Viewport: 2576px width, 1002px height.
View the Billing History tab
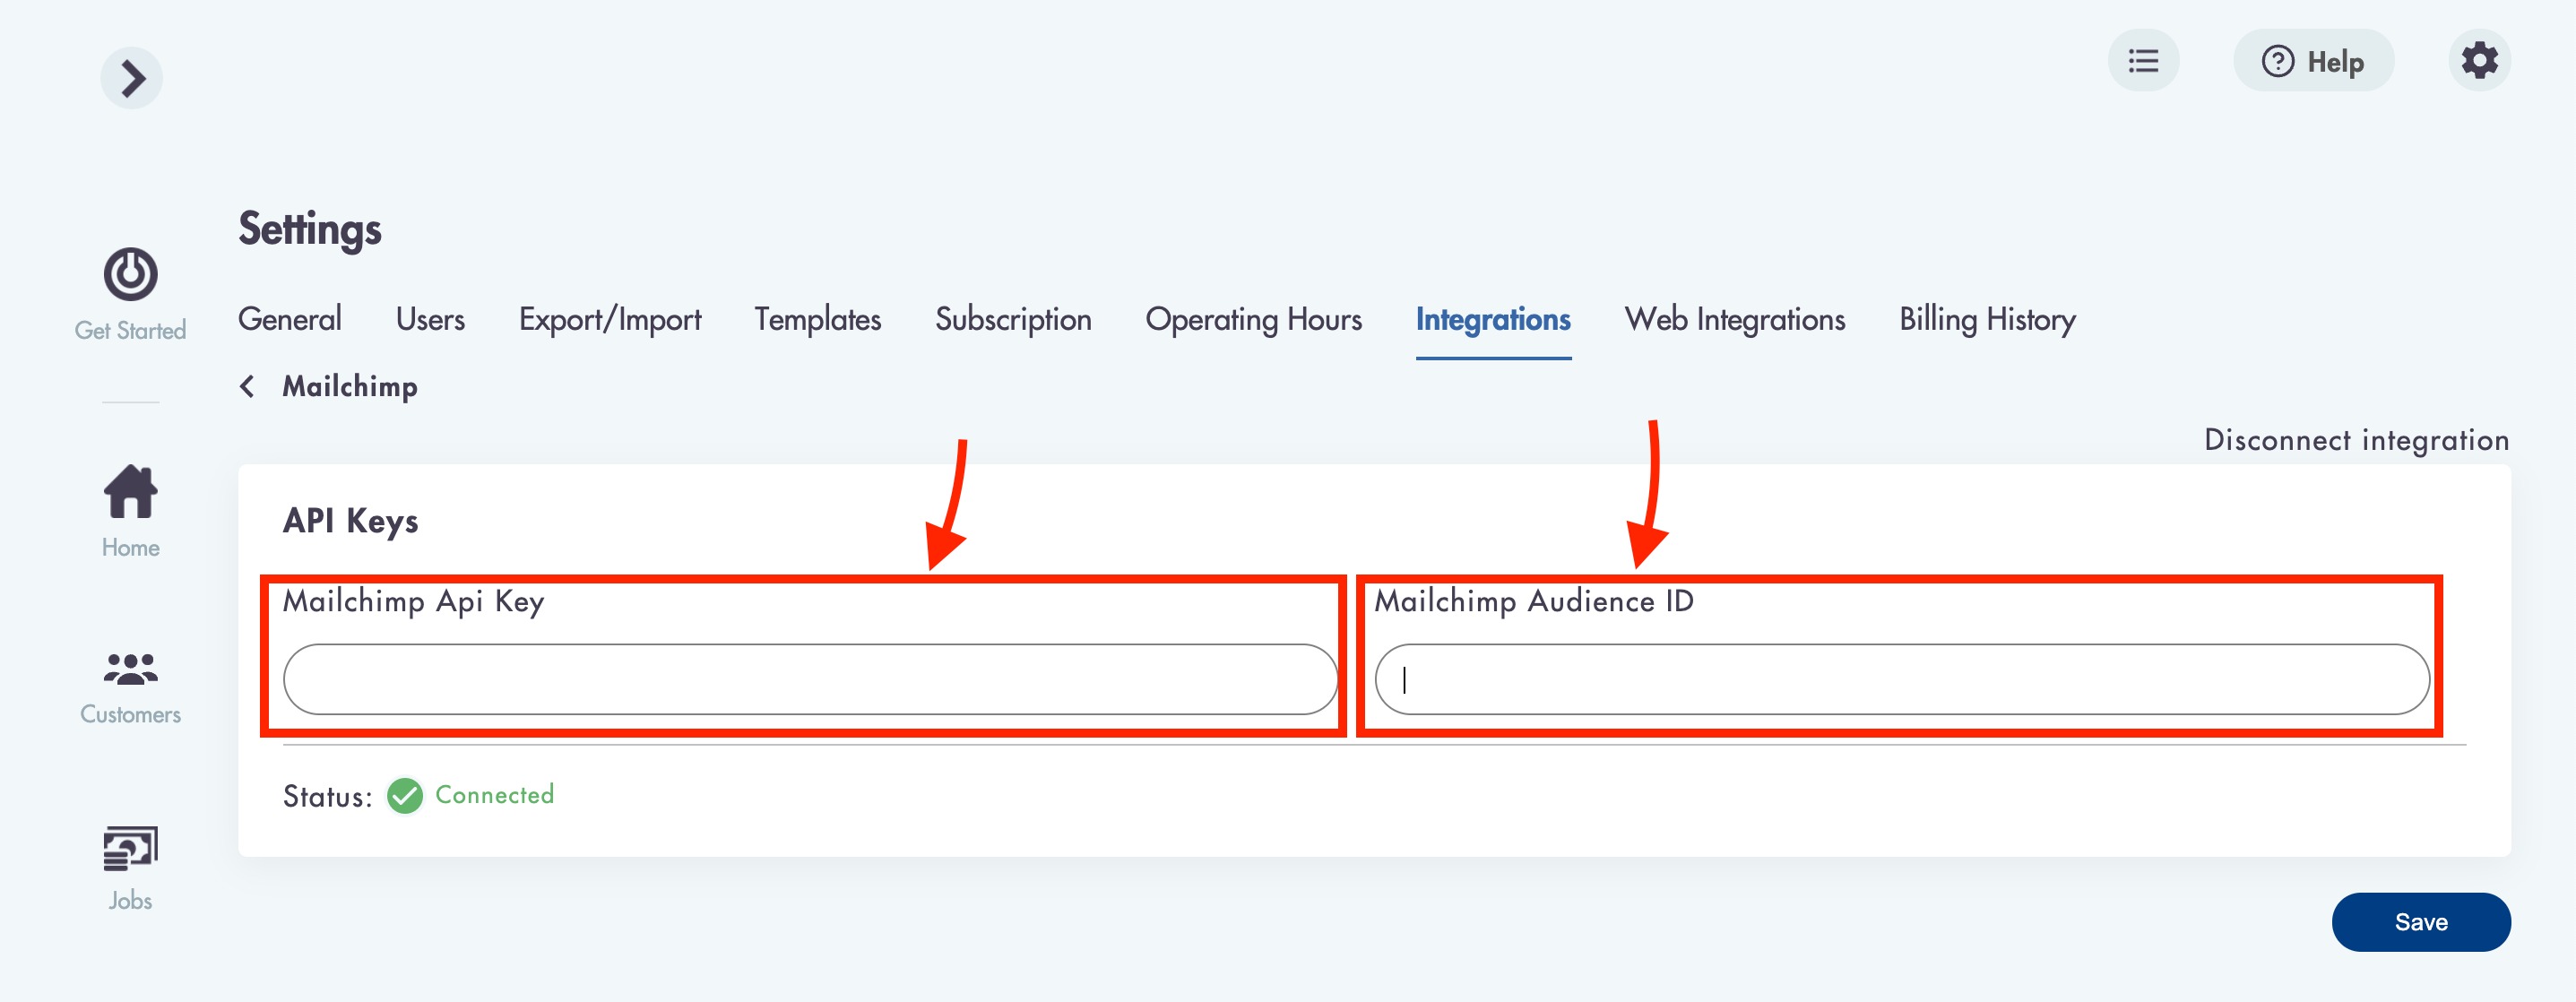tap(1987, 319)
